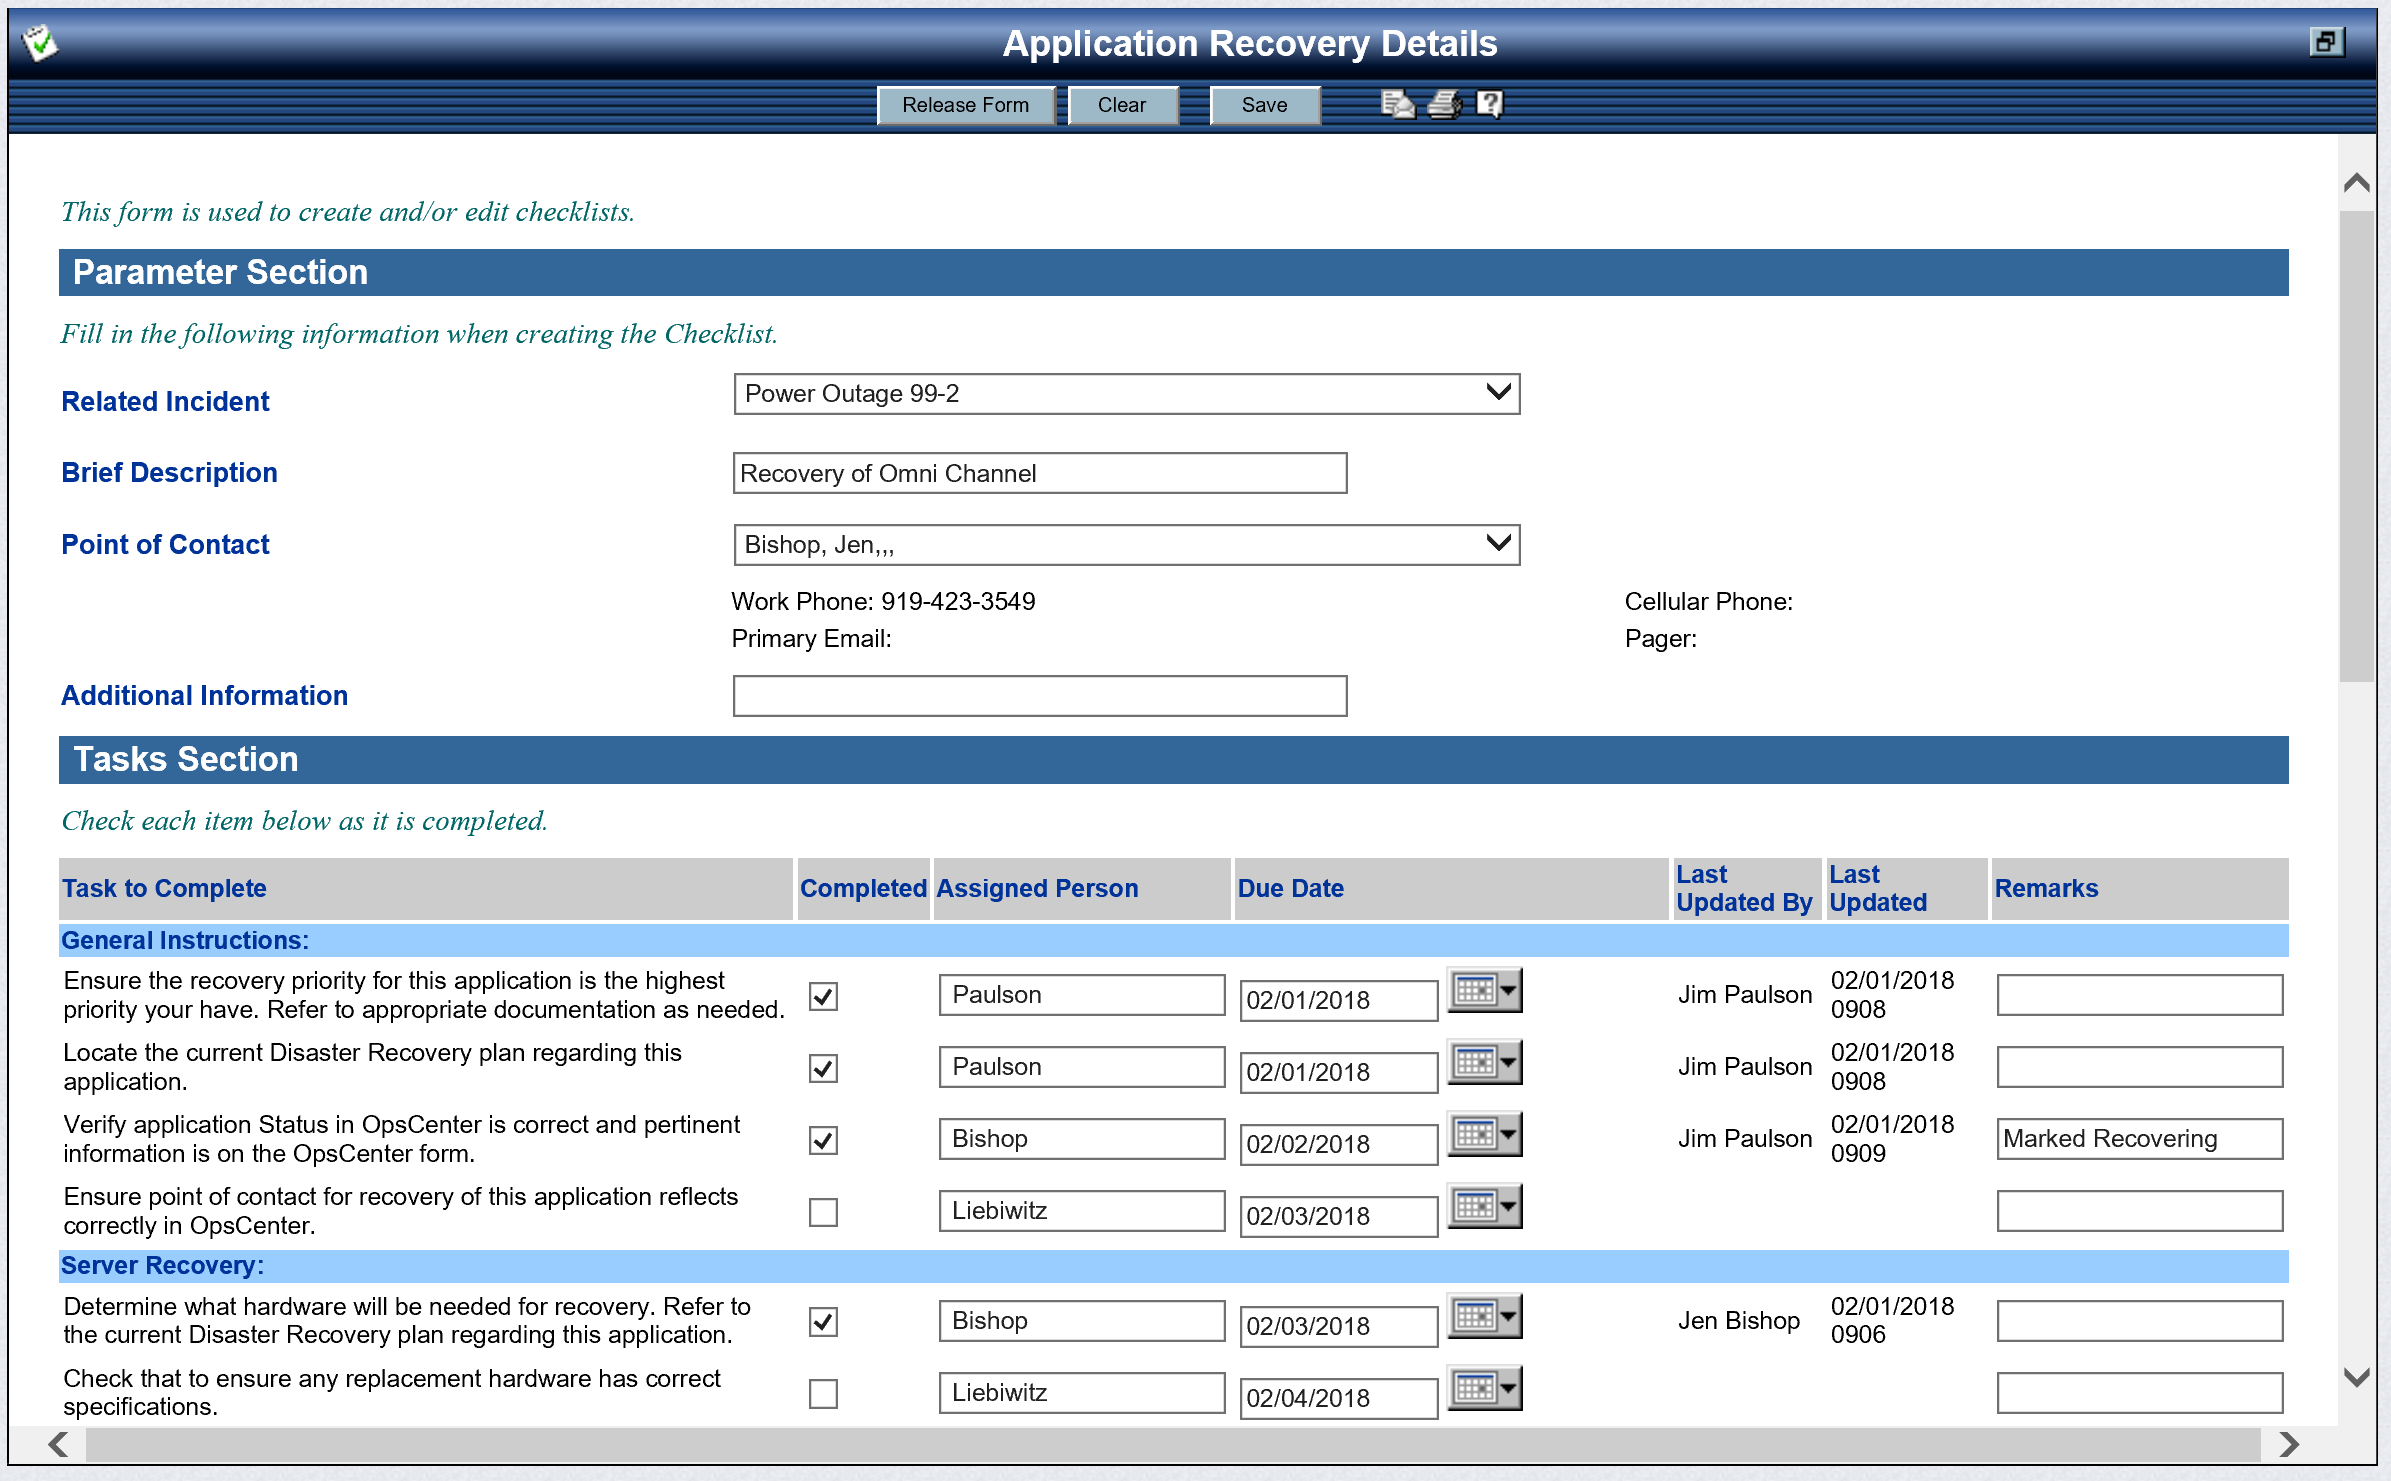
Task: Check completed box for replacement hardware task
Action: (x=823, y=1394)
